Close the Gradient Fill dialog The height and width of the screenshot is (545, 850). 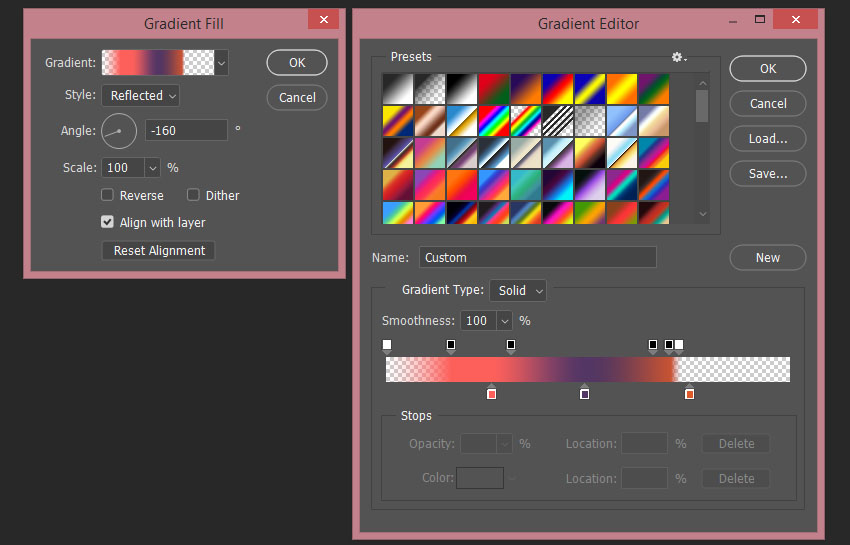(324, 20)
